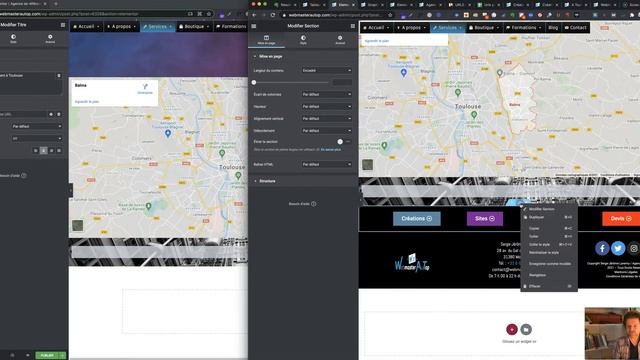
Task: Open Elementor hamburger menu in Modifier Section panel
Action: 254,26
